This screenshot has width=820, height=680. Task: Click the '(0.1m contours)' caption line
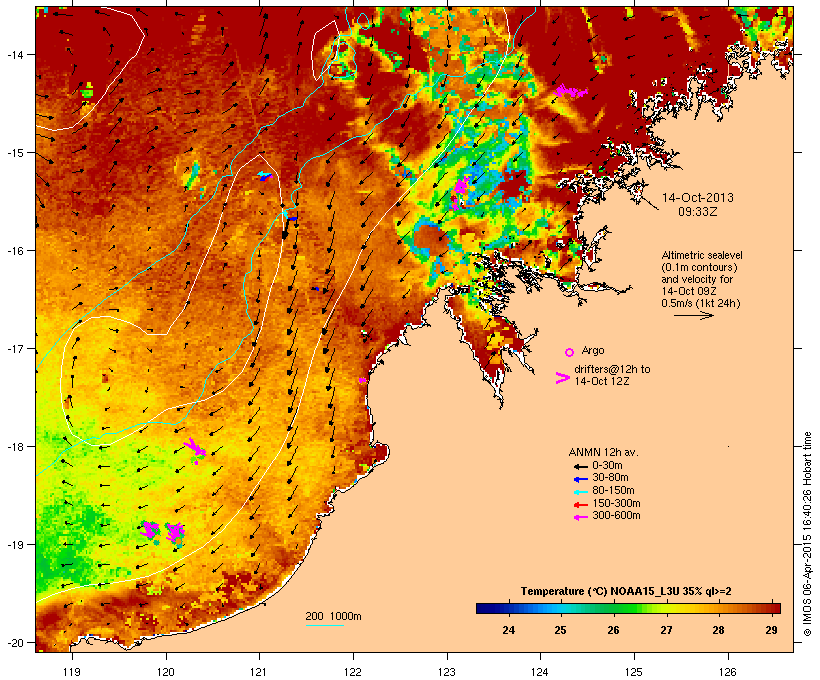point(699,267)
